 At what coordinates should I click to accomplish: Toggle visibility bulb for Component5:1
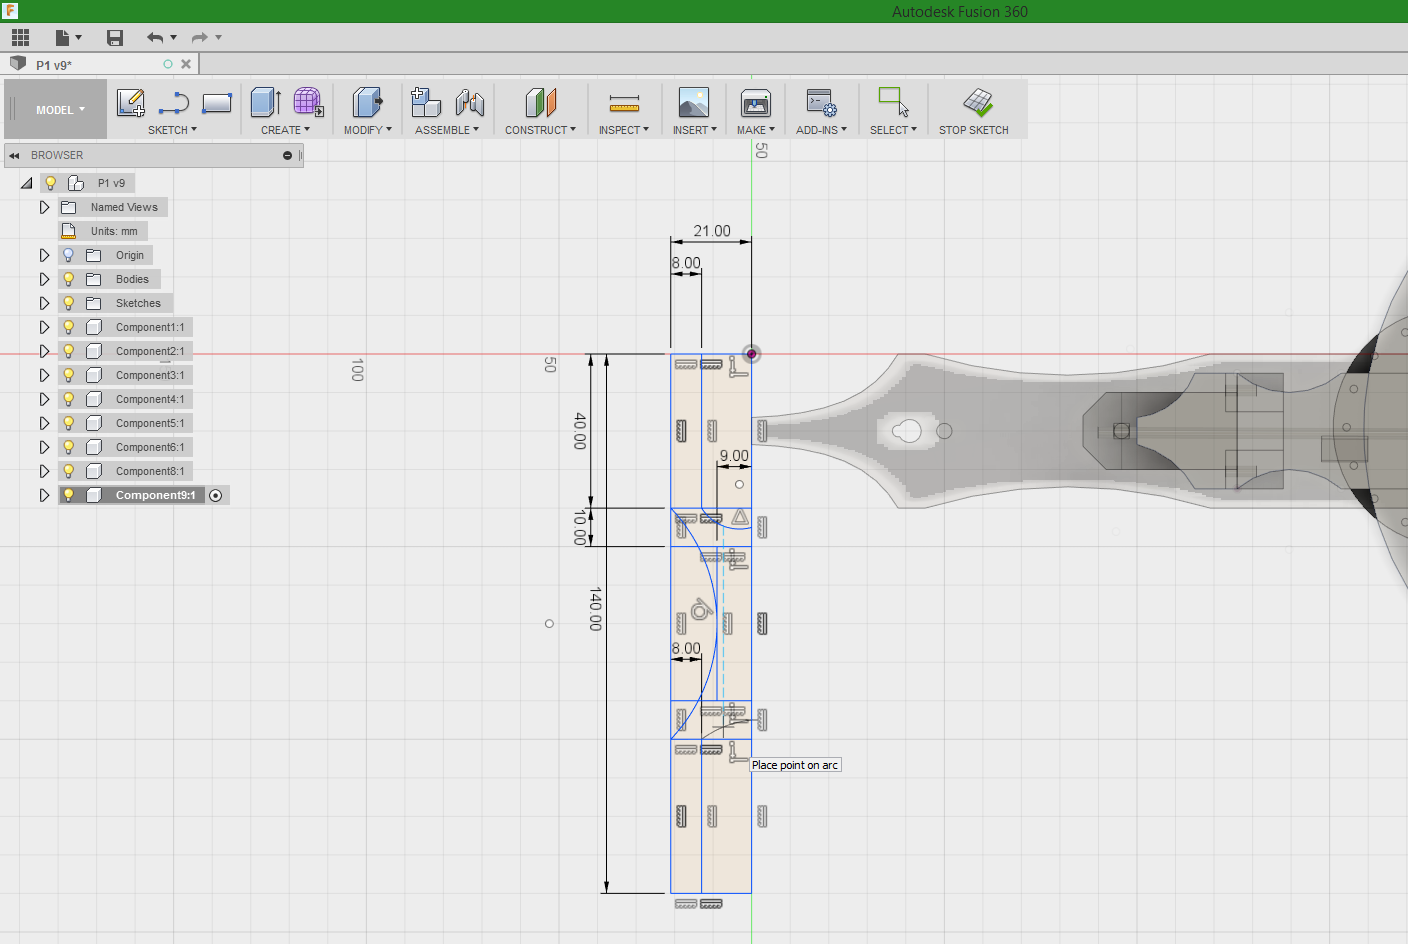point(69,423)
